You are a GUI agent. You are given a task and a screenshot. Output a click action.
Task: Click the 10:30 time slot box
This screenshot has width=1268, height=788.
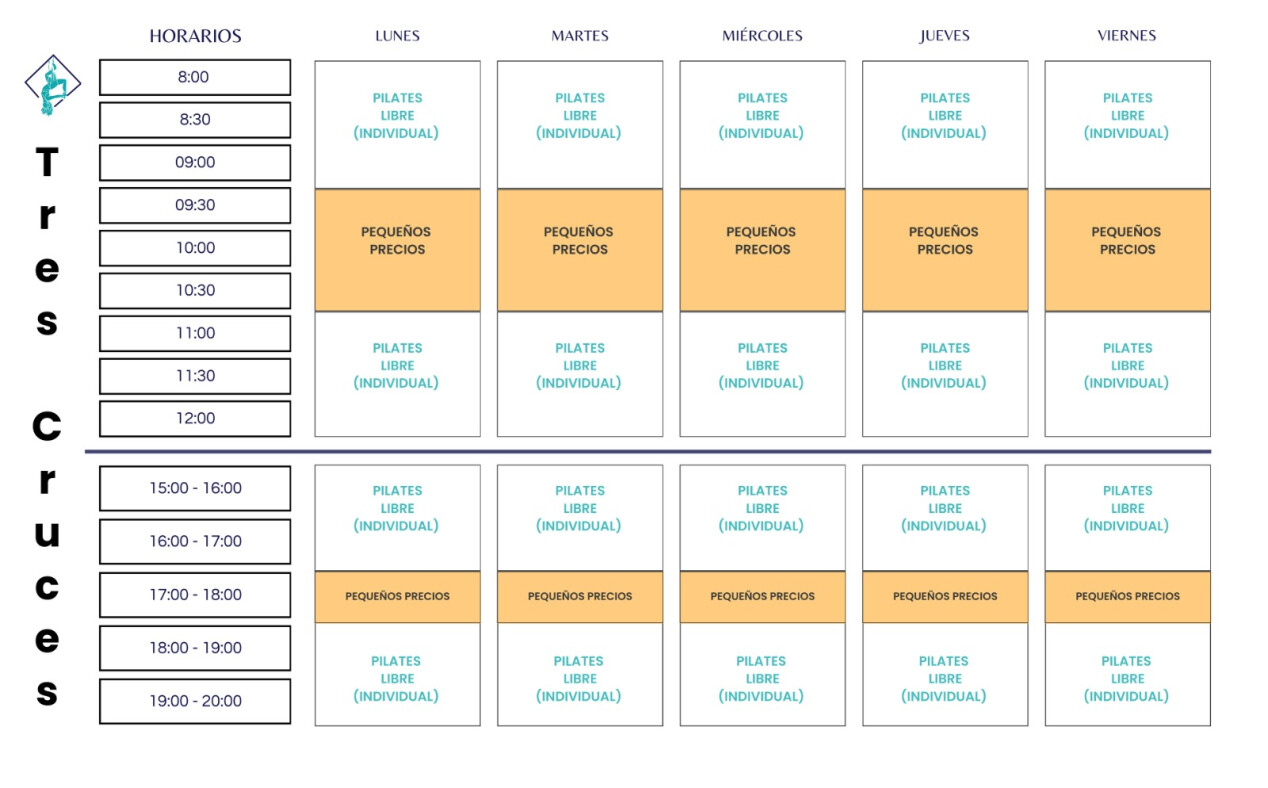click(x=195, y=290)
